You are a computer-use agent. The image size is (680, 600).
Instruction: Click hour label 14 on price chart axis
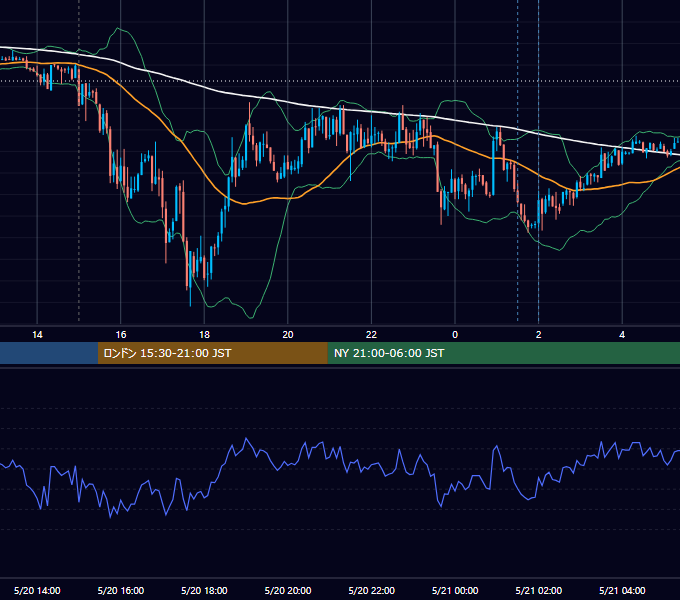click(x=37, y=334)
